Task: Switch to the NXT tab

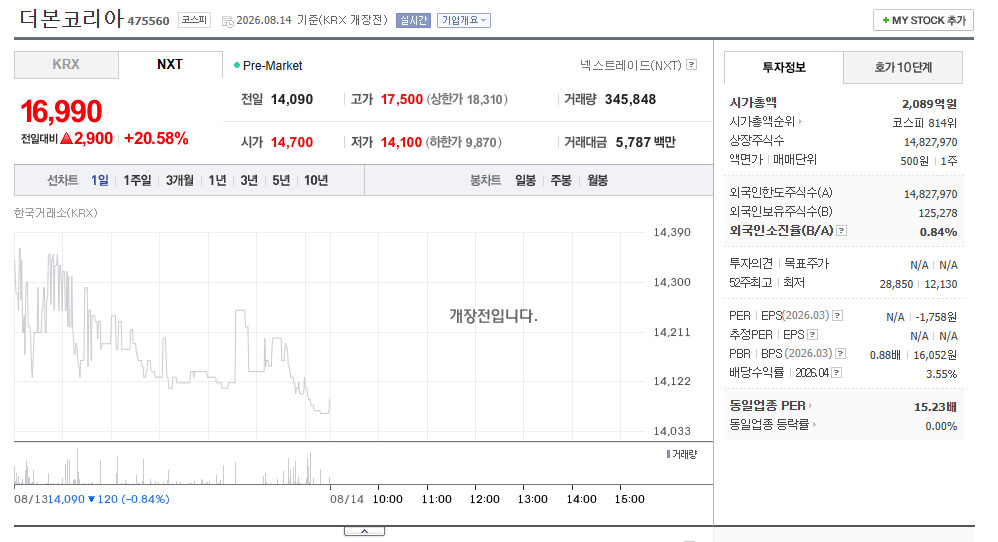Action: [170, 65]
